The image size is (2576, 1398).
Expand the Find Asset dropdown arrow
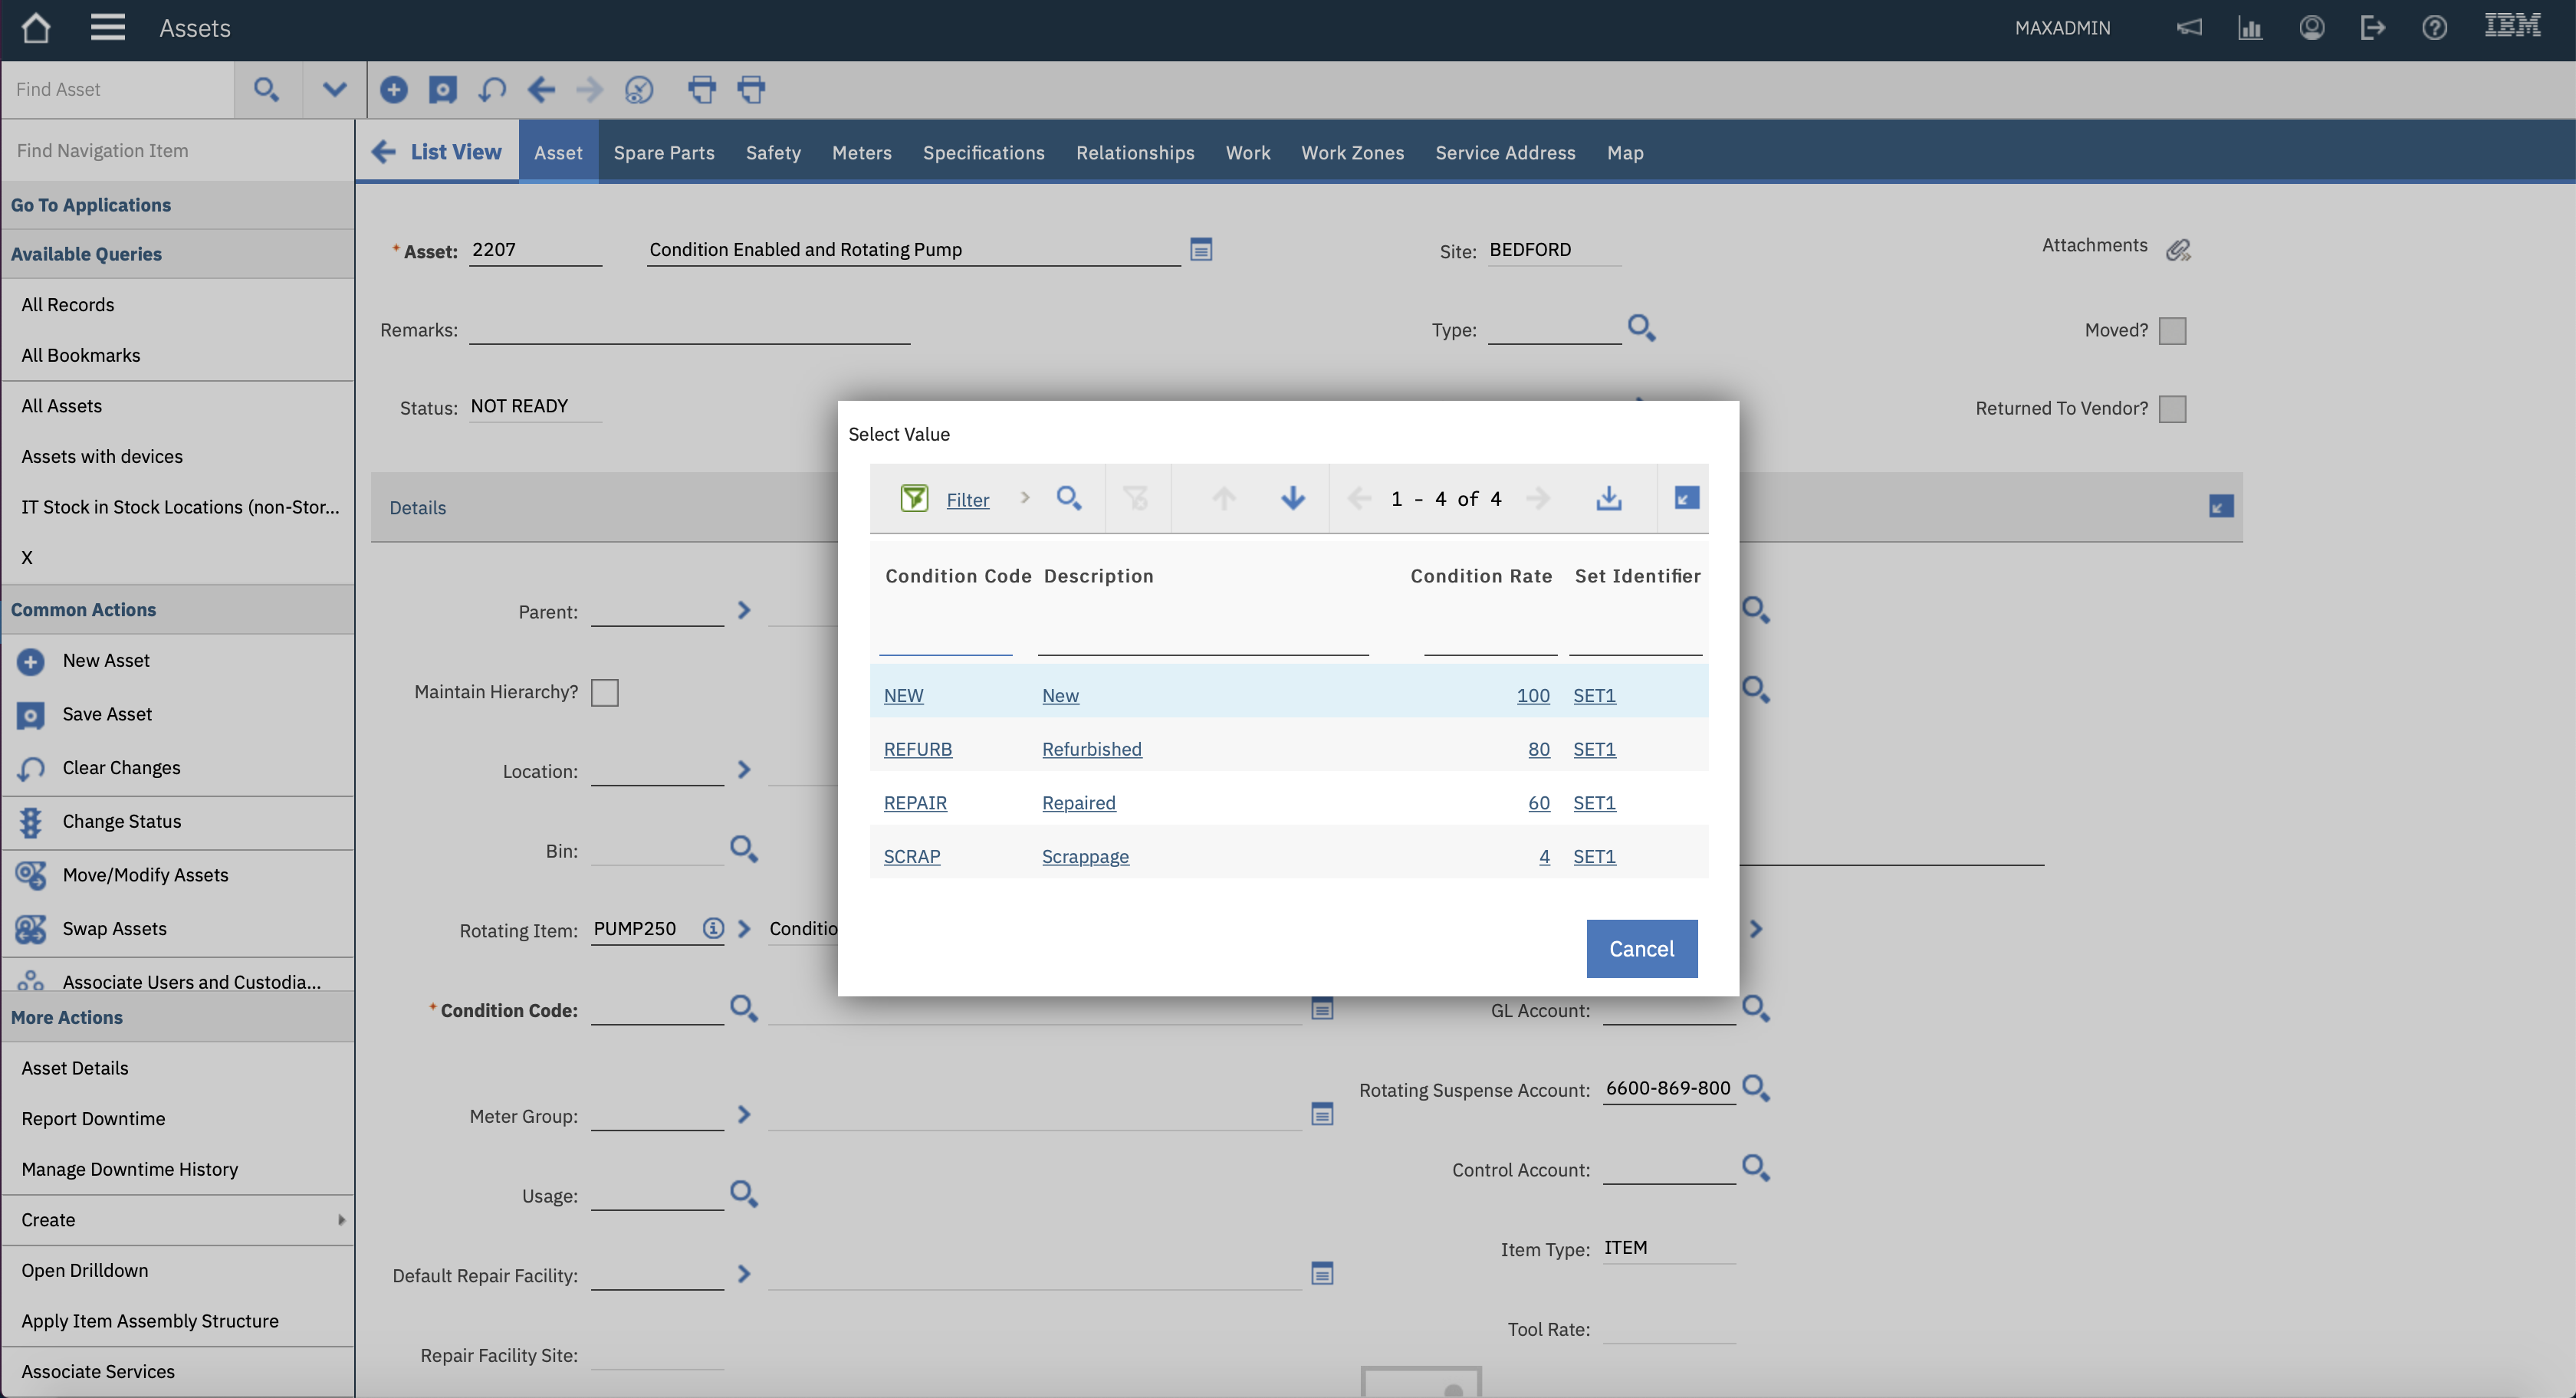click(x=334, y=90)
